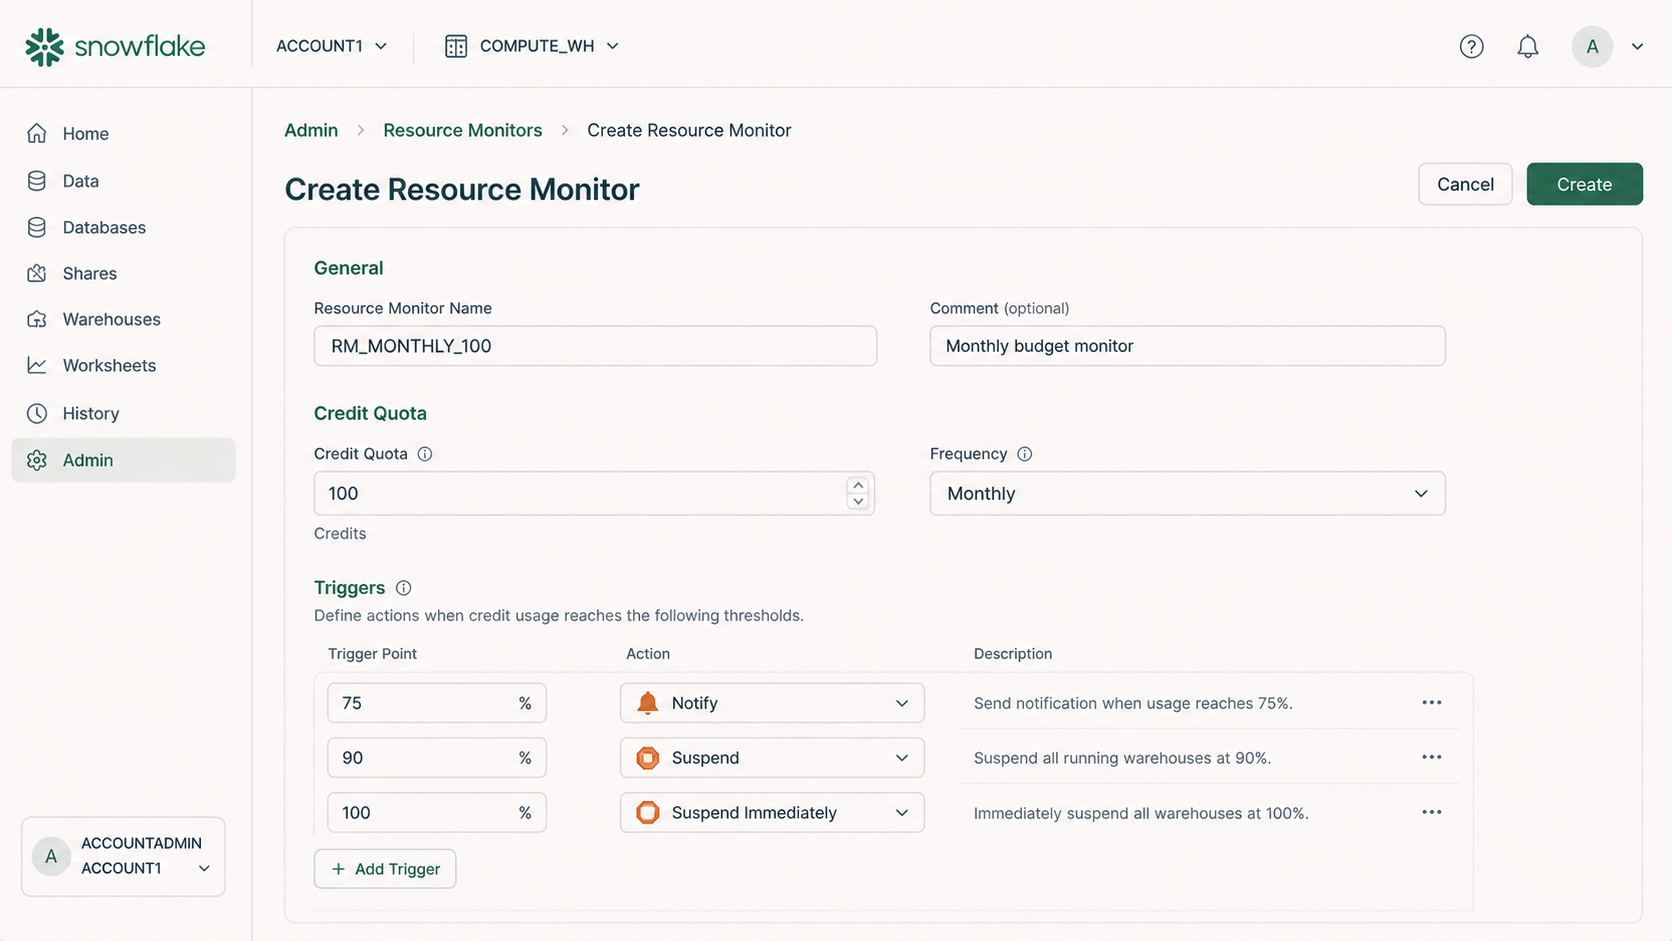Click the Worksheets chart icon
This screenshot has width=1672, height=941.
tap(37, 365)
